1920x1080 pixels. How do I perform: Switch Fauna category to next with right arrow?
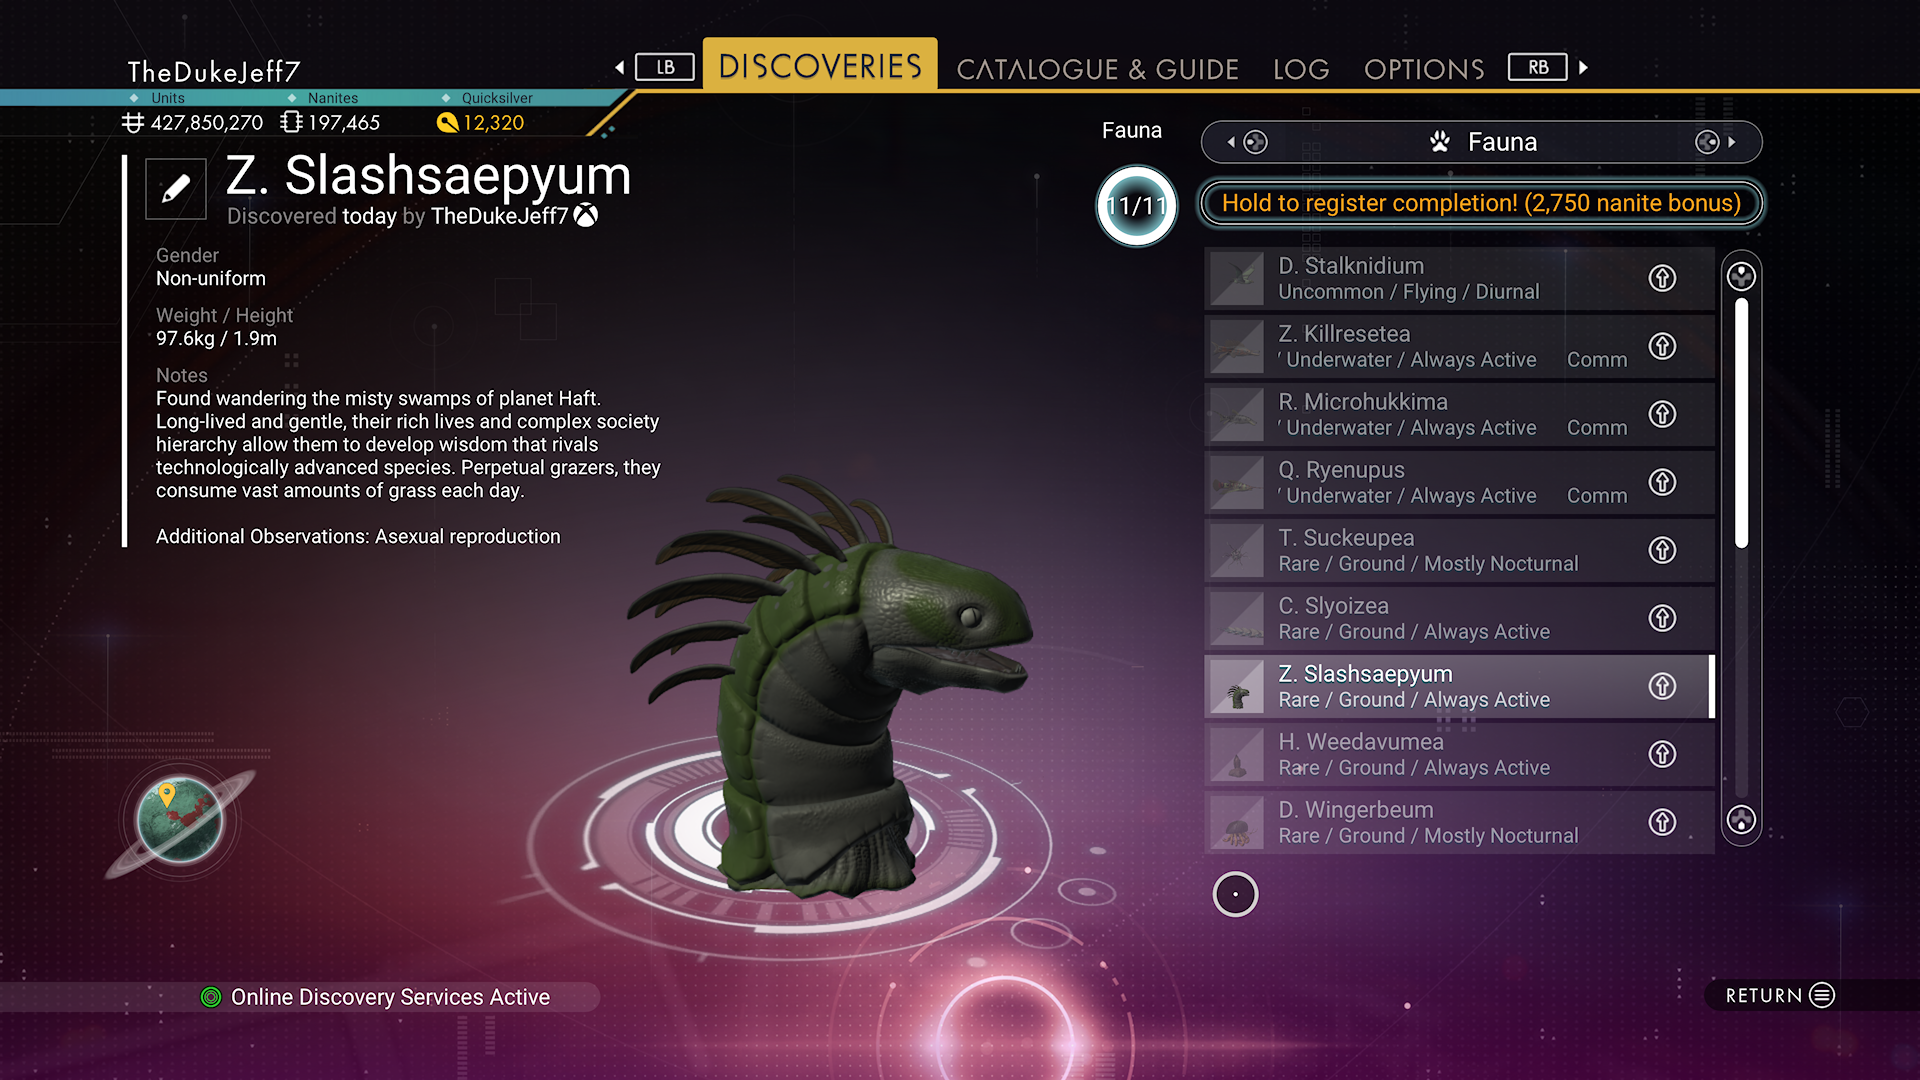[x=1731, y=142]
